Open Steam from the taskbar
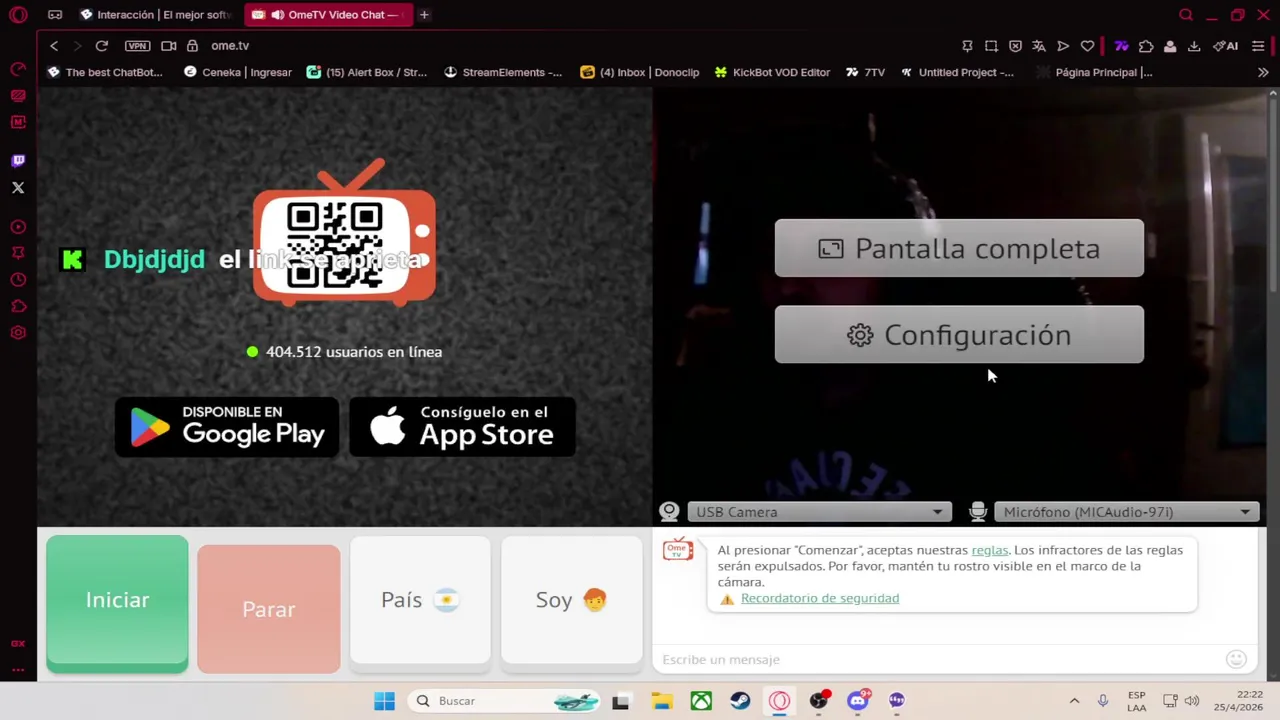1280x720 pixels. point(740,701)
